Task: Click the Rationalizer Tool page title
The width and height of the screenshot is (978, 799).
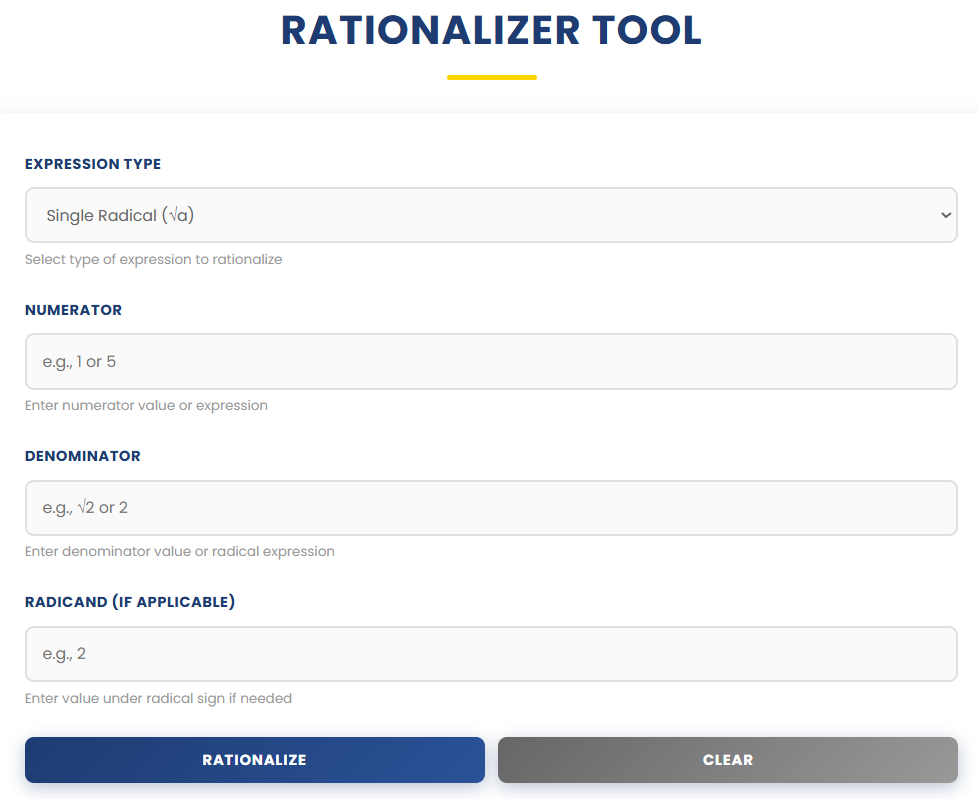Action: [491, 31]
